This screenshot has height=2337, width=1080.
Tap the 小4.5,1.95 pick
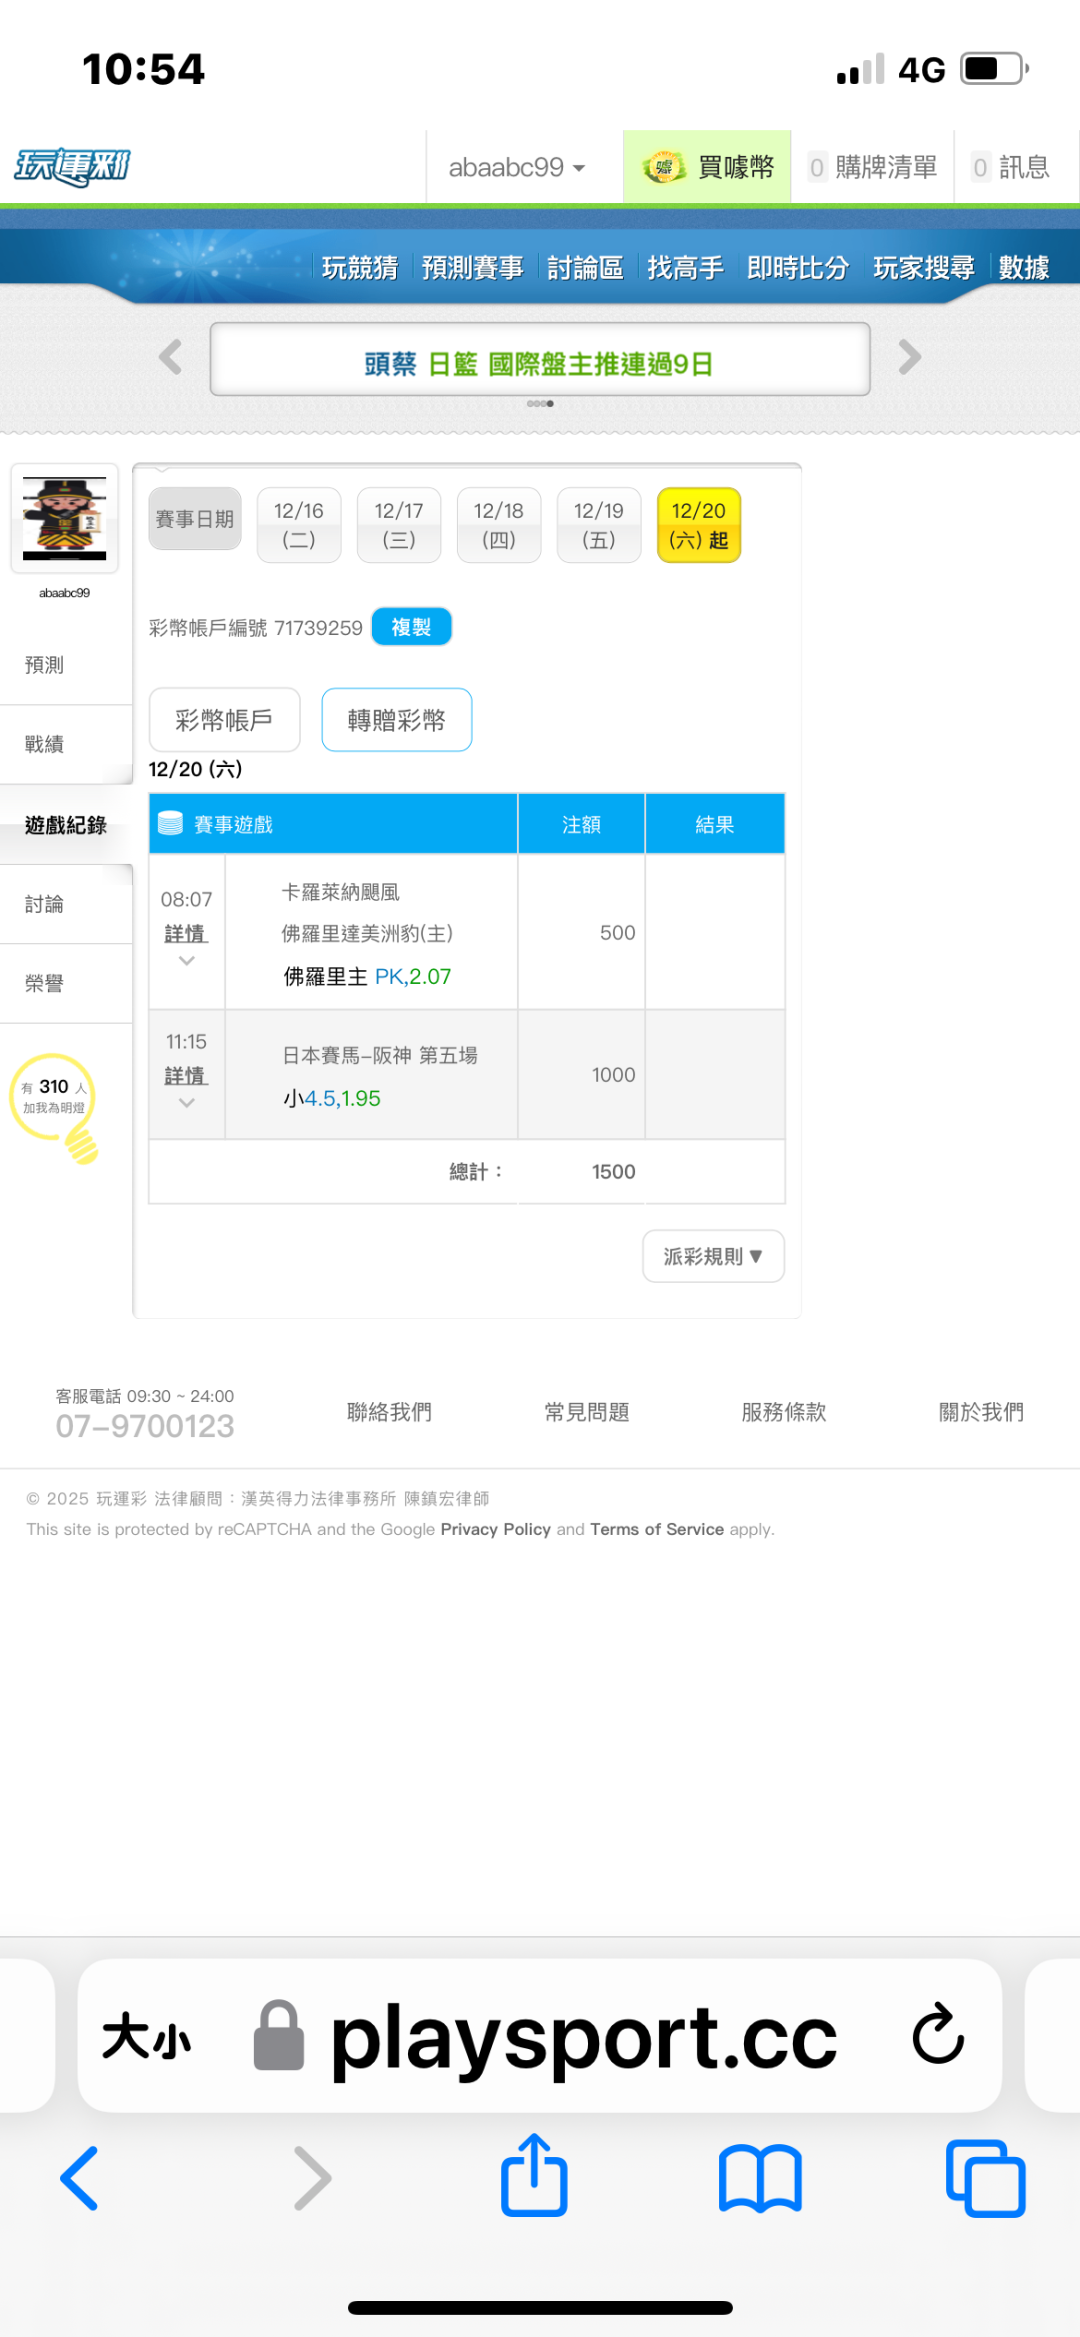[x=332, y=1098]
